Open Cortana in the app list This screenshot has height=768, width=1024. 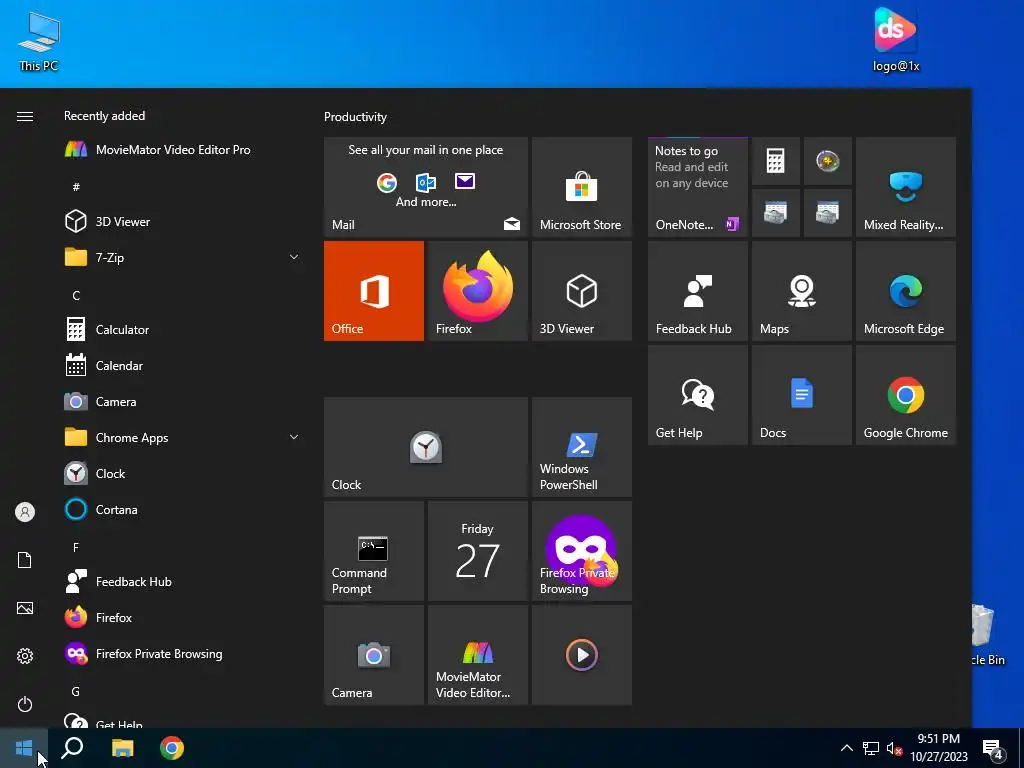pos(183,509)
